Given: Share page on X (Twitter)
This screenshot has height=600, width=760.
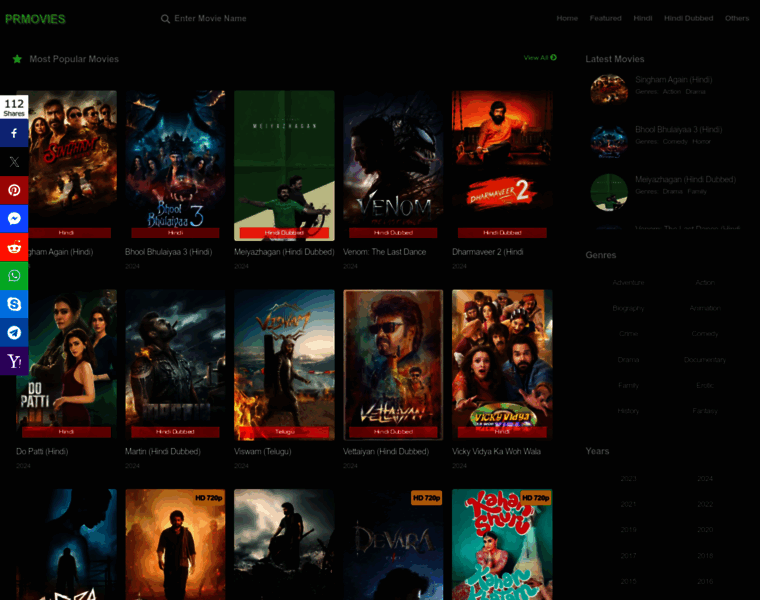Looking at the screenshot, I should tap(14, 162).
